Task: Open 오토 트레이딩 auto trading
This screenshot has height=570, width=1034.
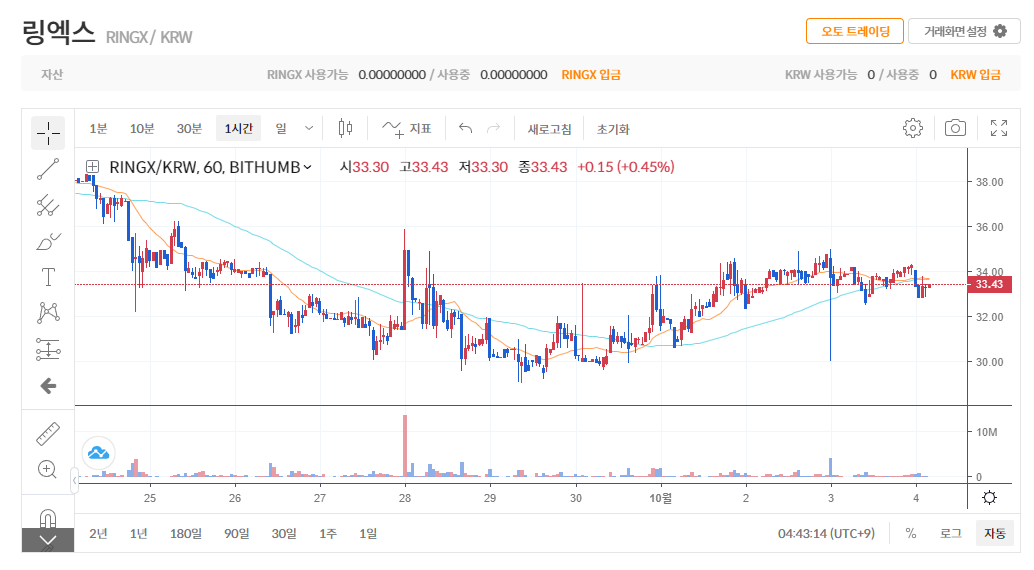Action: click(855, 31)
